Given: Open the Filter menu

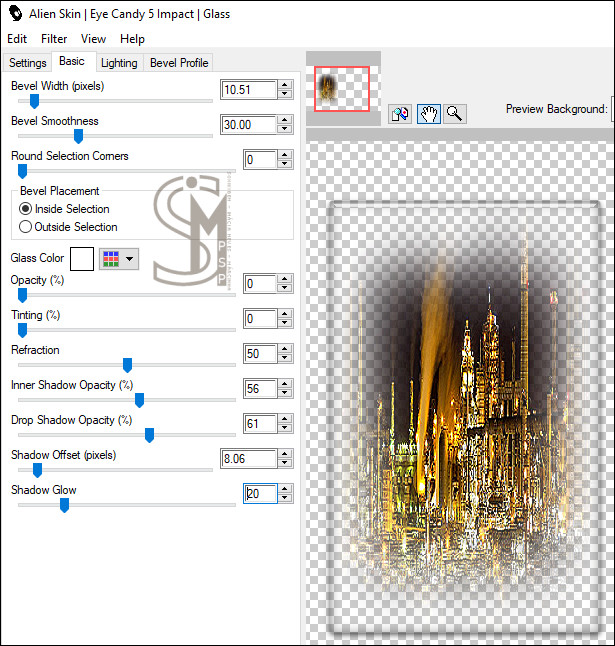Looking at the screenshot, I should [x=54, y=39].
